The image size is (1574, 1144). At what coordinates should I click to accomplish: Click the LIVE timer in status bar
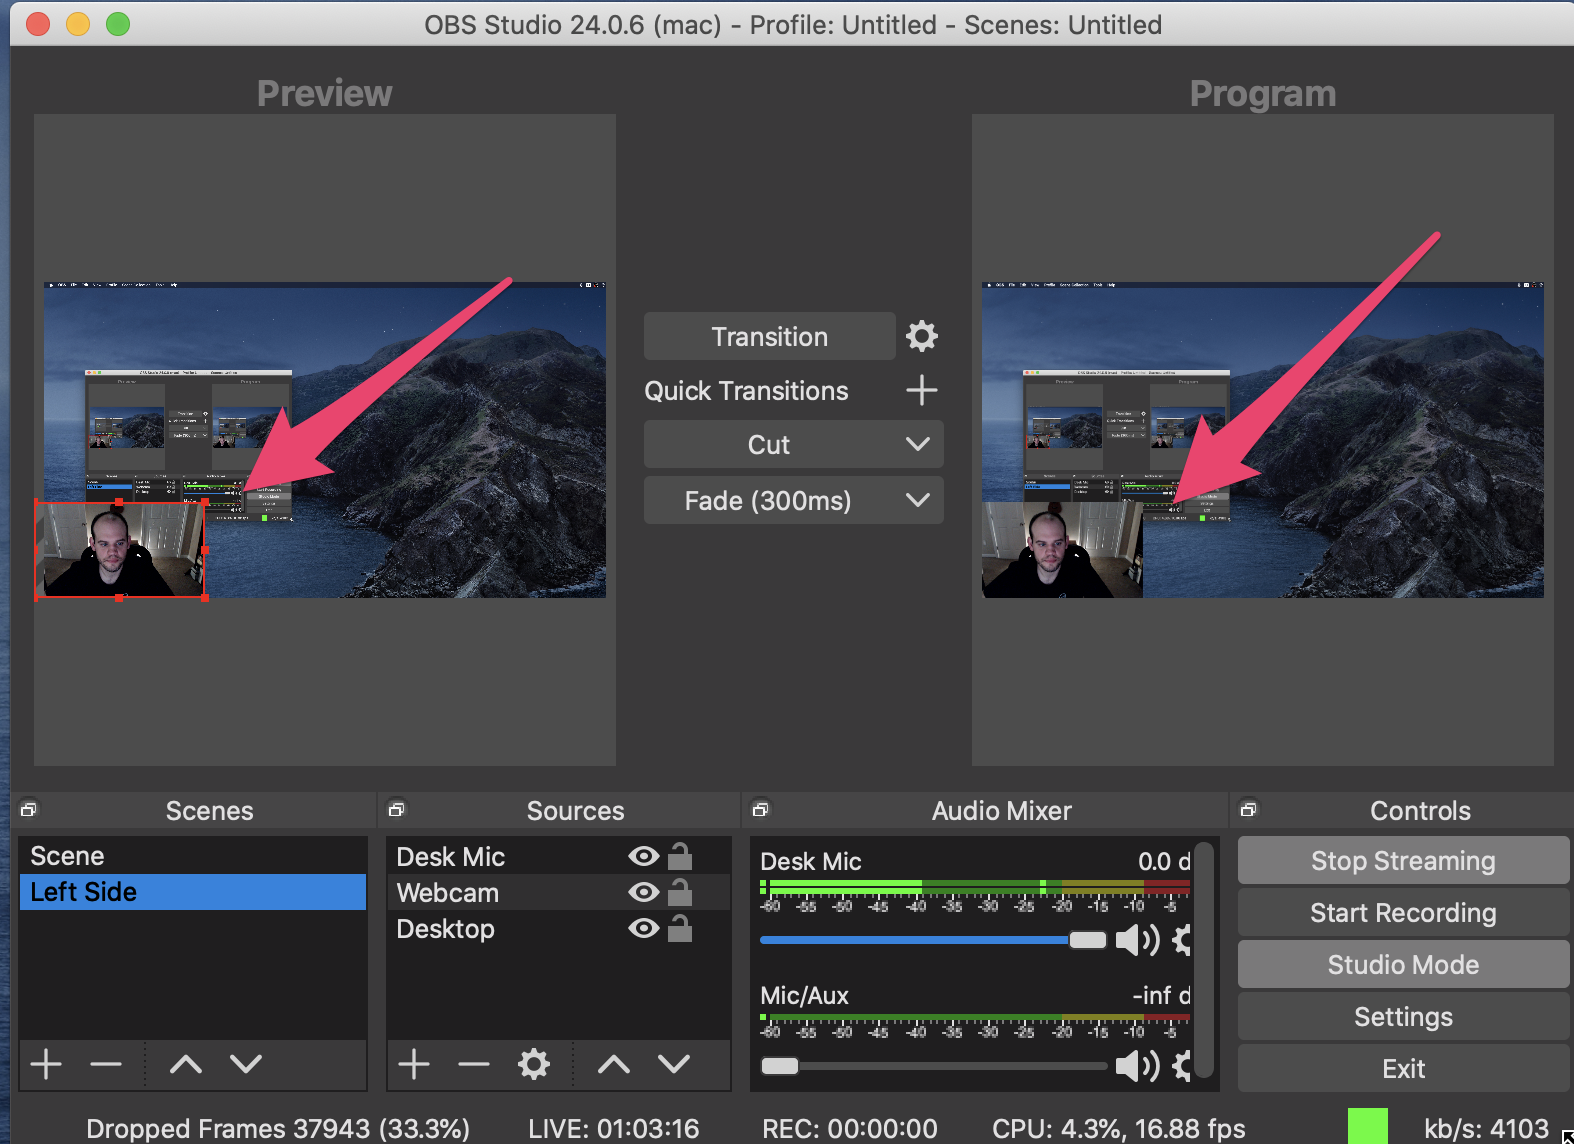click(614, 1128)
